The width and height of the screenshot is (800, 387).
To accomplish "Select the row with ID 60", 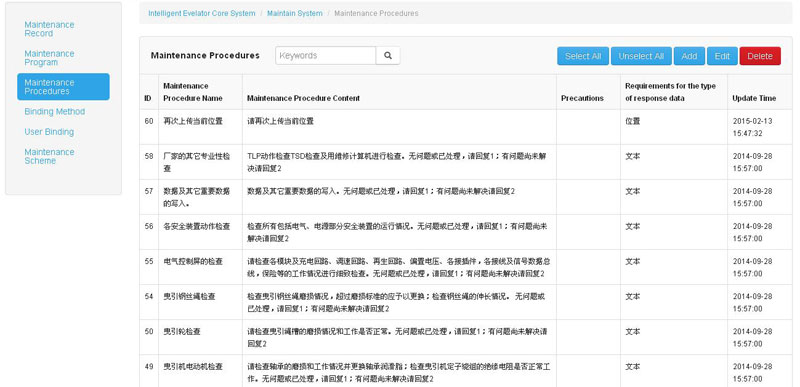I will [466, 127].
